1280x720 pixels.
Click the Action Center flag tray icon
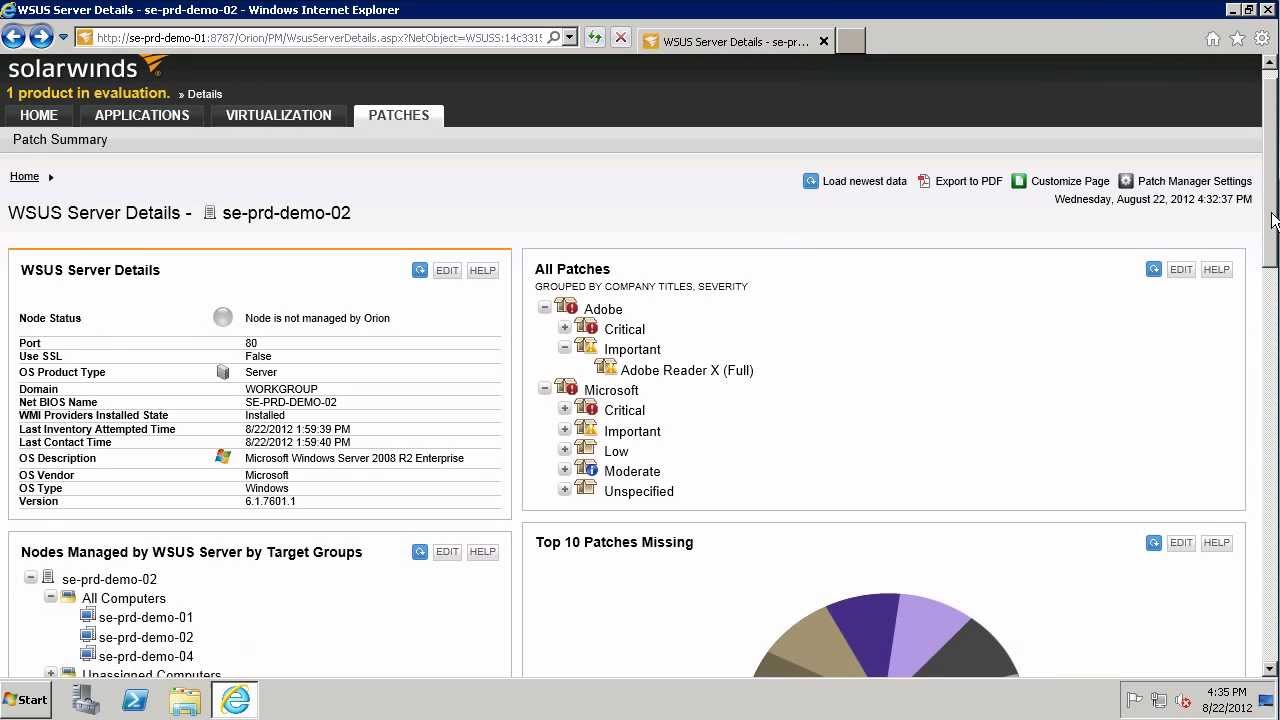(1134, 700)
